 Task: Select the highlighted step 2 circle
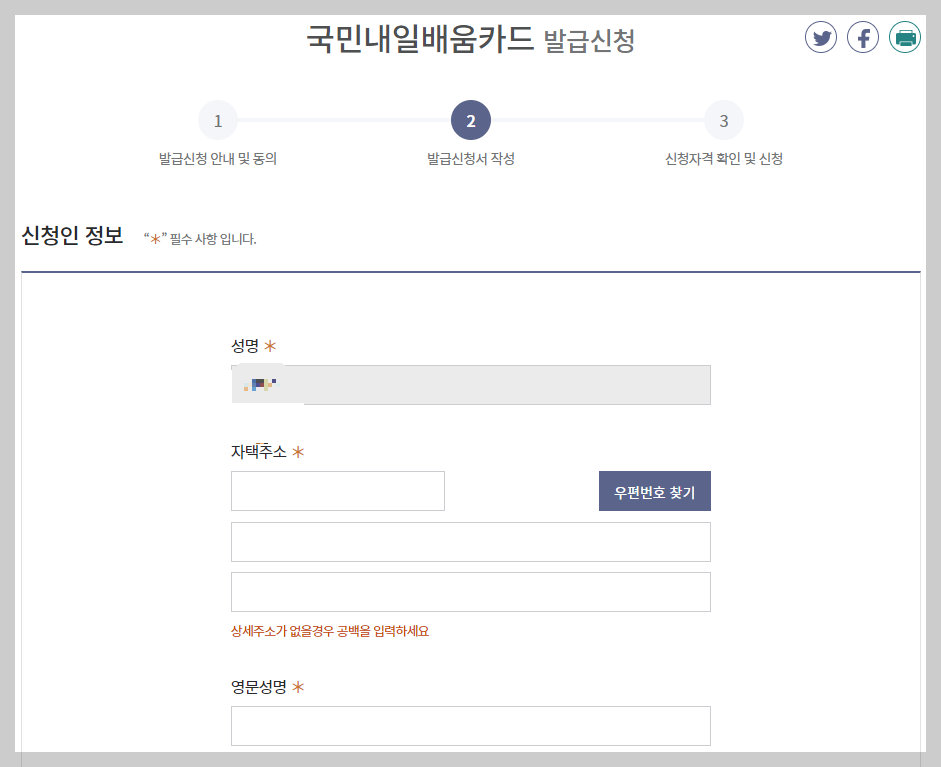(x=471, y=120)
